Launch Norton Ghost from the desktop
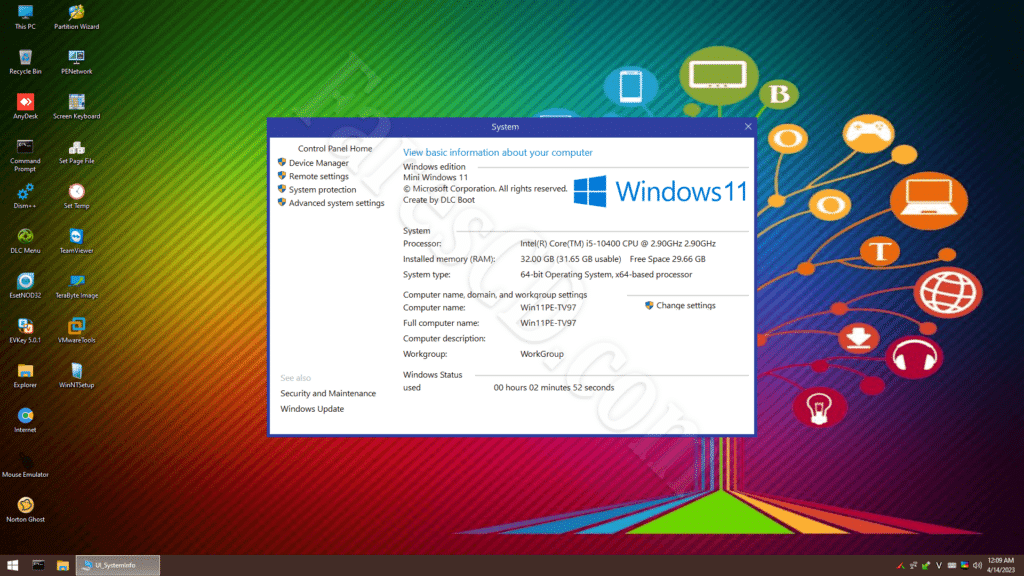The image size is (1024, 576). 25,509
